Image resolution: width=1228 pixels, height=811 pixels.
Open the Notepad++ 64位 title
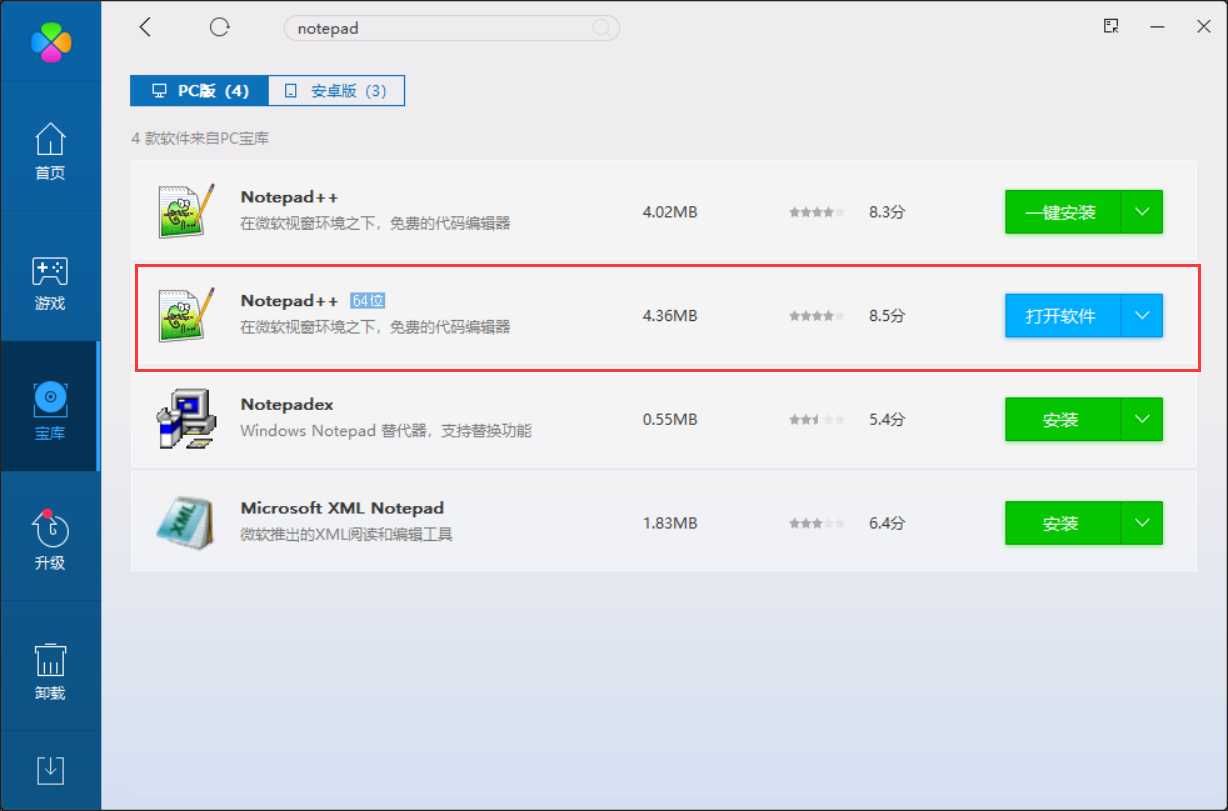click(289, 300)
